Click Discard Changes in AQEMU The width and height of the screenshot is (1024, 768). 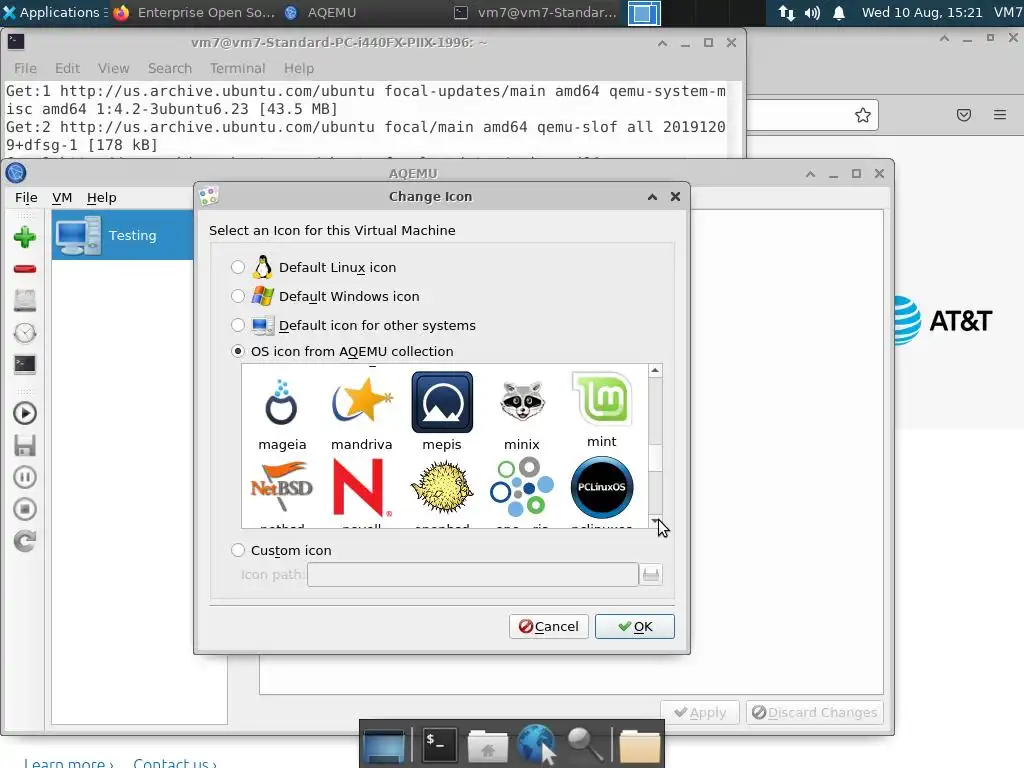click(814, 712)
